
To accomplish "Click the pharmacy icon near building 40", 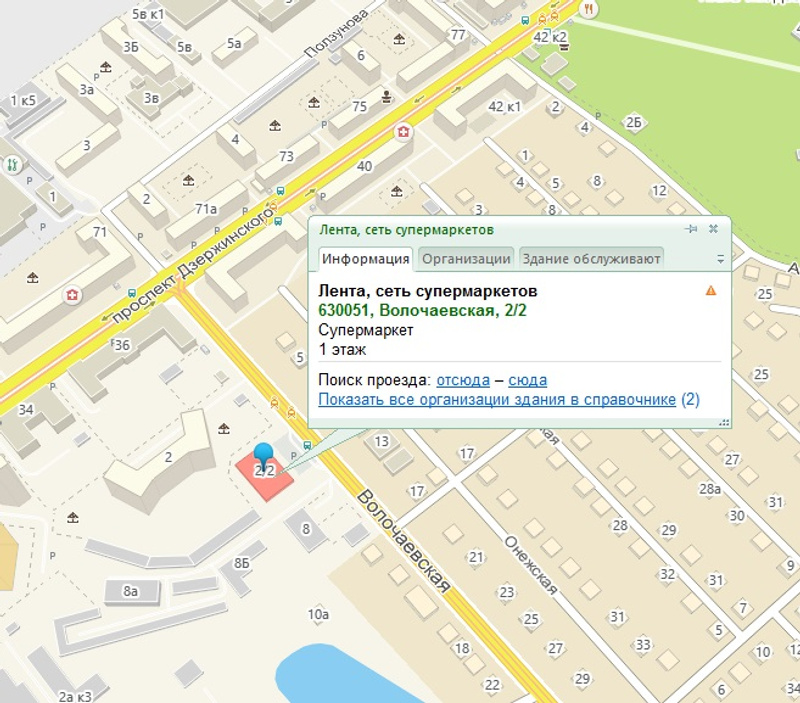I will (404, 132).
